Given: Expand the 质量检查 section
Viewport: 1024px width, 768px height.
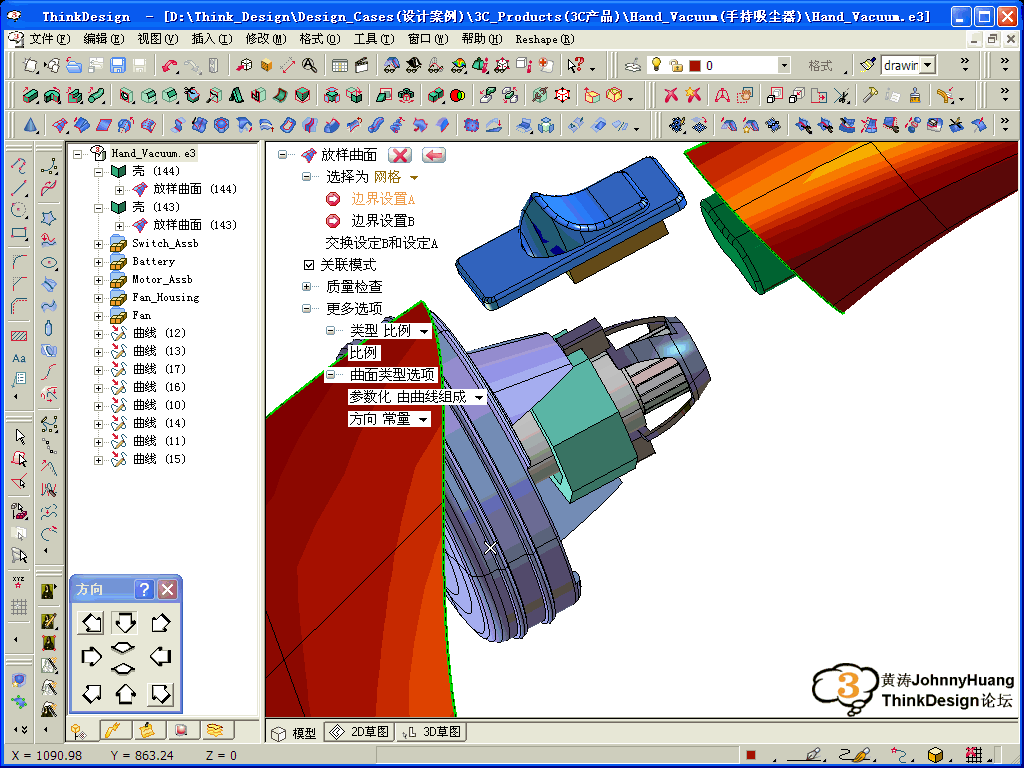Looking at the screenshot, I should (x=306, y=286).
